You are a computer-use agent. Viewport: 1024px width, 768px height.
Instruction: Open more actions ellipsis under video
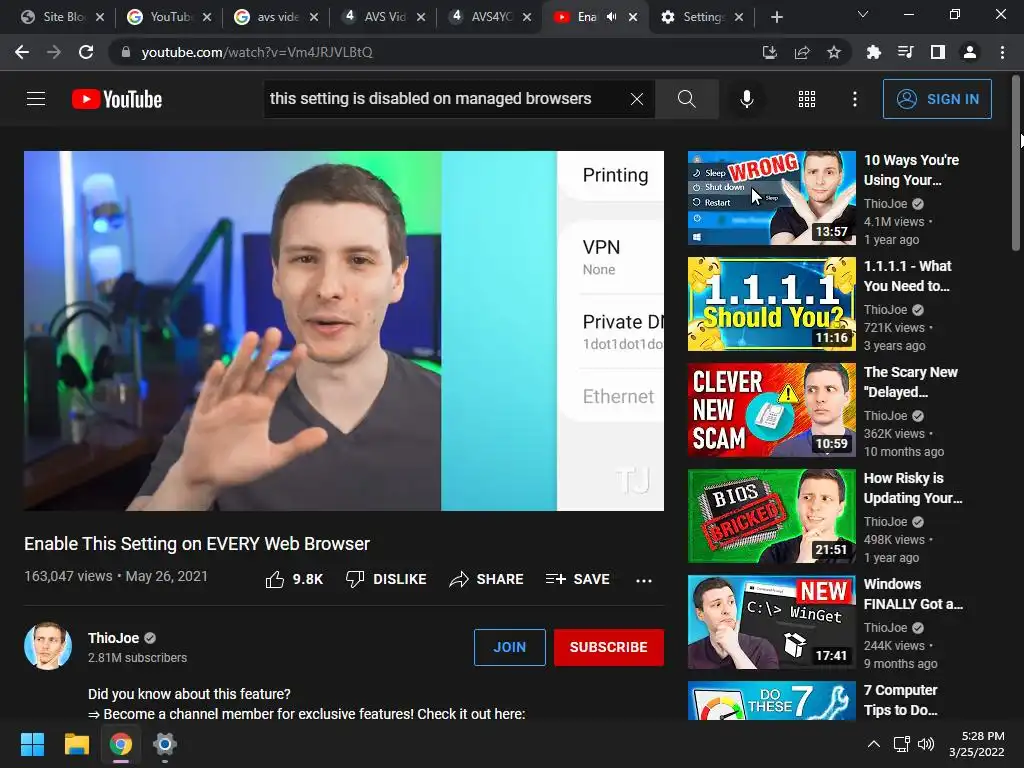tap(644, 580)
